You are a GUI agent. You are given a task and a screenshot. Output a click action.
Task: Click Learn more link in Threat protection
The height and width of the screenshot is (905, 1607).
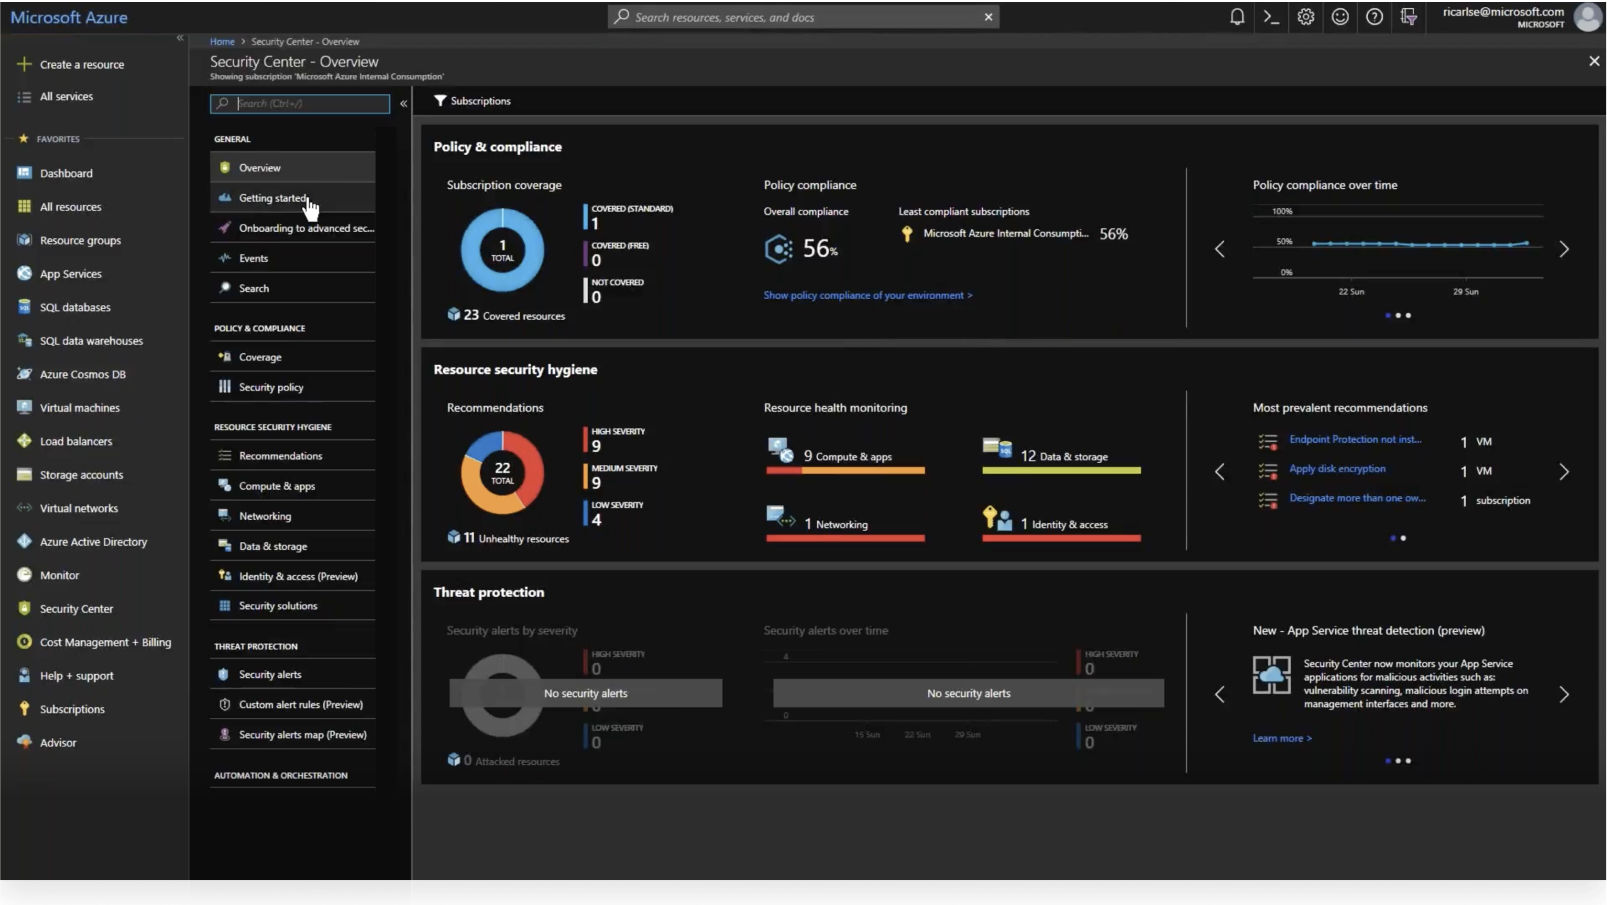click(1282, 739)
